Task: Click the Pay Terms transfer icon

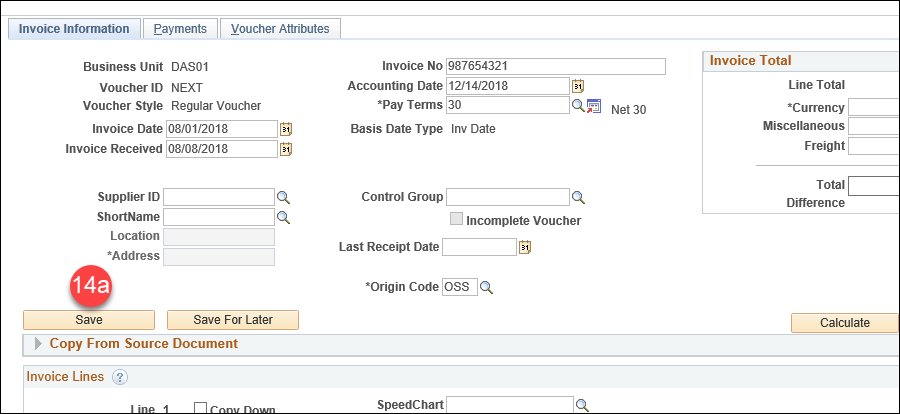Action: click(593, 106)
